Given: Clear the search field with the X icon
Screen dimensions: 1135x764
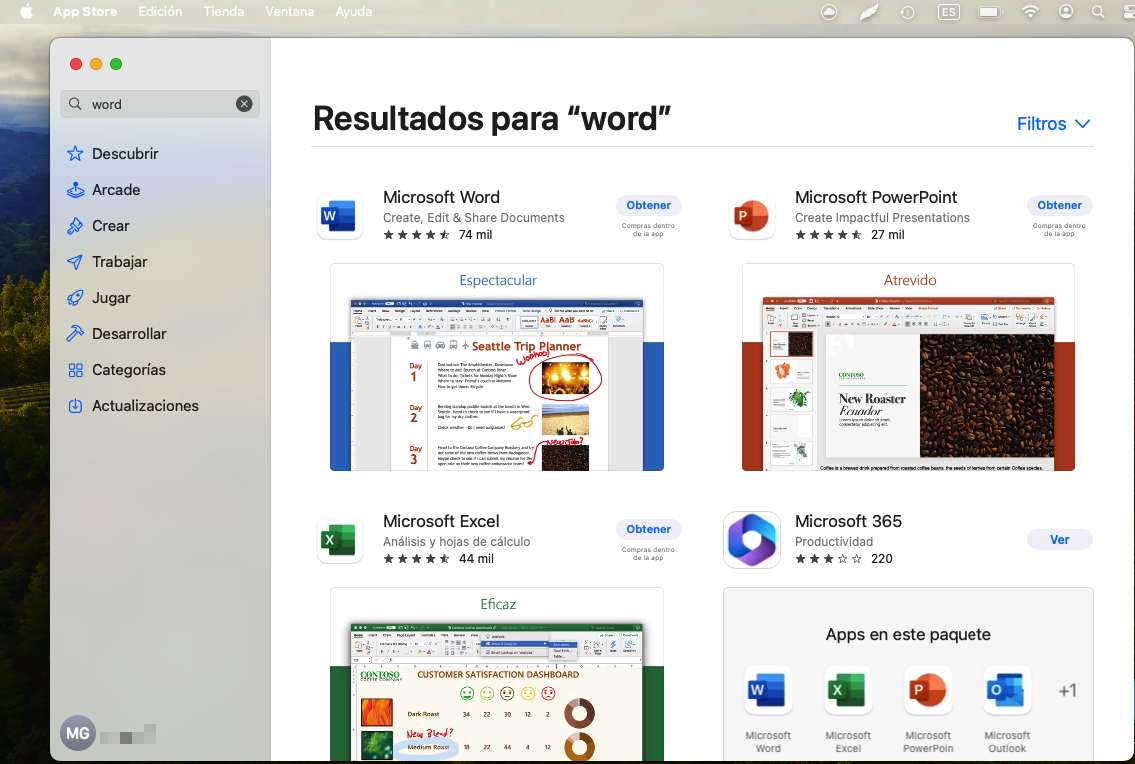Looking at the screenshot, I should pos(244,104).
